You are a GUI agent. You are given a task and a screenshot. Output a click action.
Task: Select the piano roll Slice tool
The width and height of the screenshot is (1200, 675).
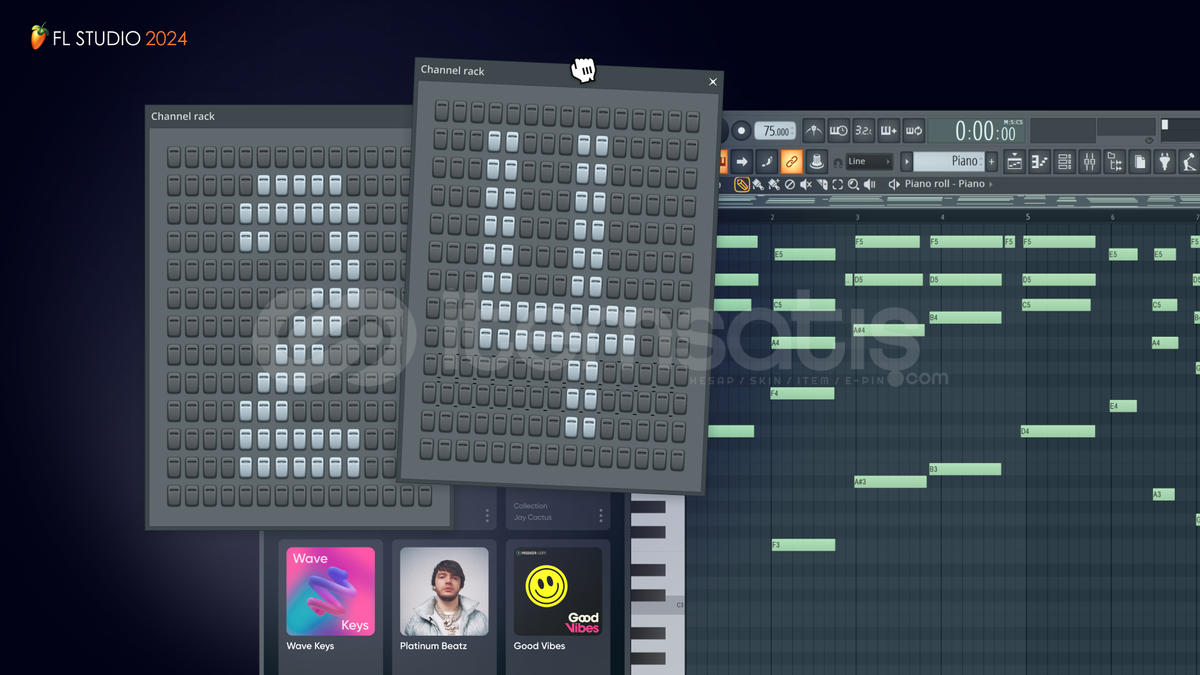(821, 184)
